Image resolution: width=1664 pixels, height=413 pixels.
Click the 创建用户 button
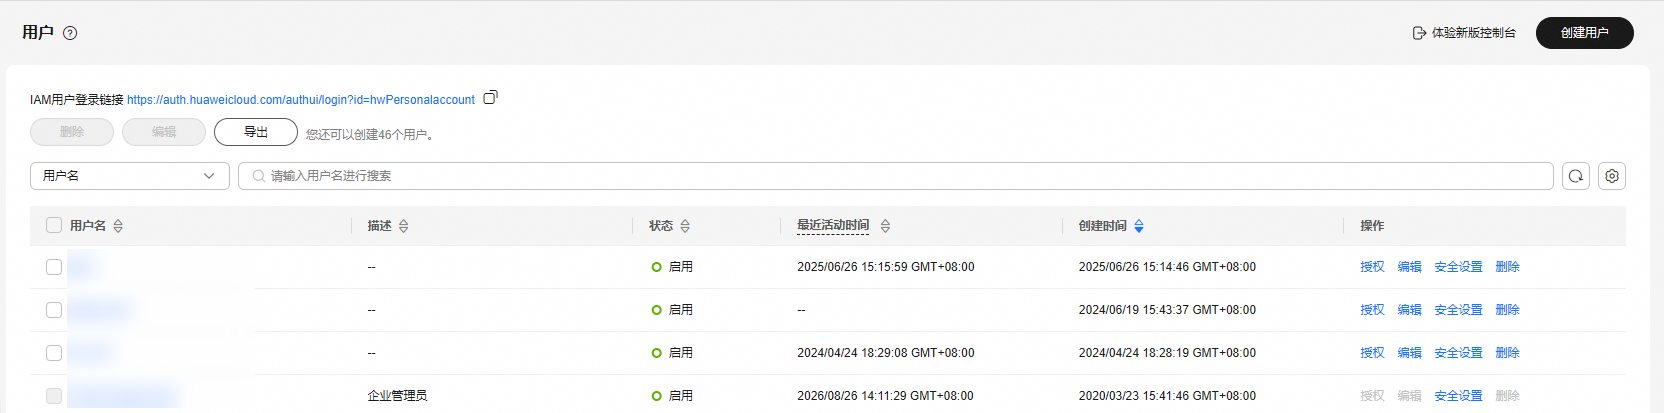(1585, 33)
